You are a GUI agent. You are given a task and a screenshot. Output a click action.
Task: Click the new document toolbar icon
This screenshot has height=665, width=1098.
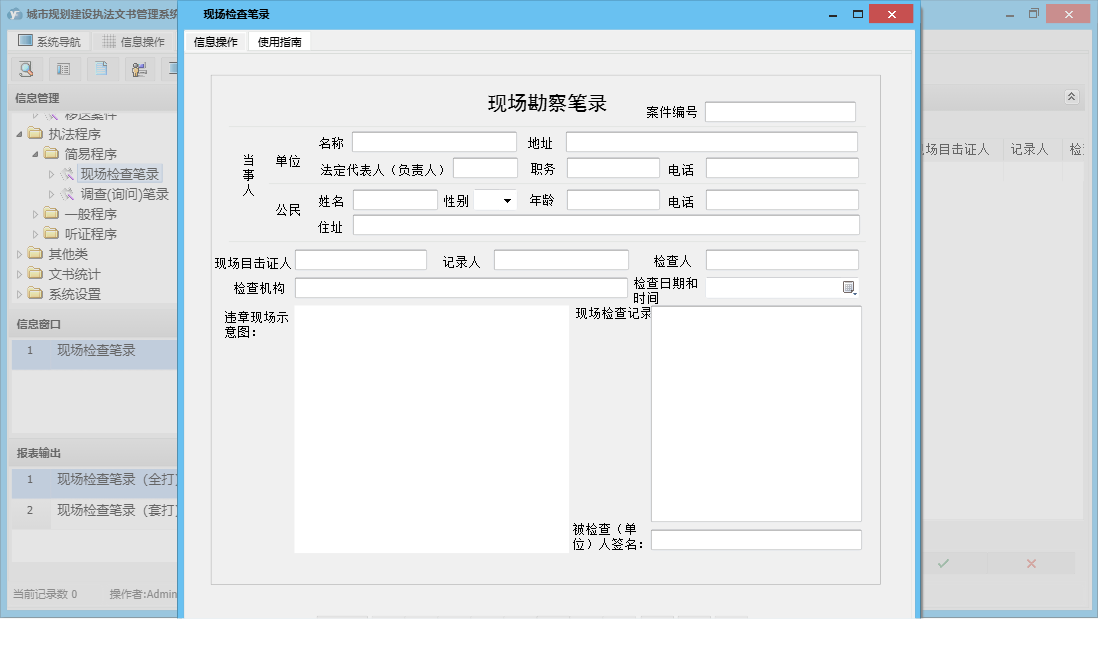tap(101, 69)
